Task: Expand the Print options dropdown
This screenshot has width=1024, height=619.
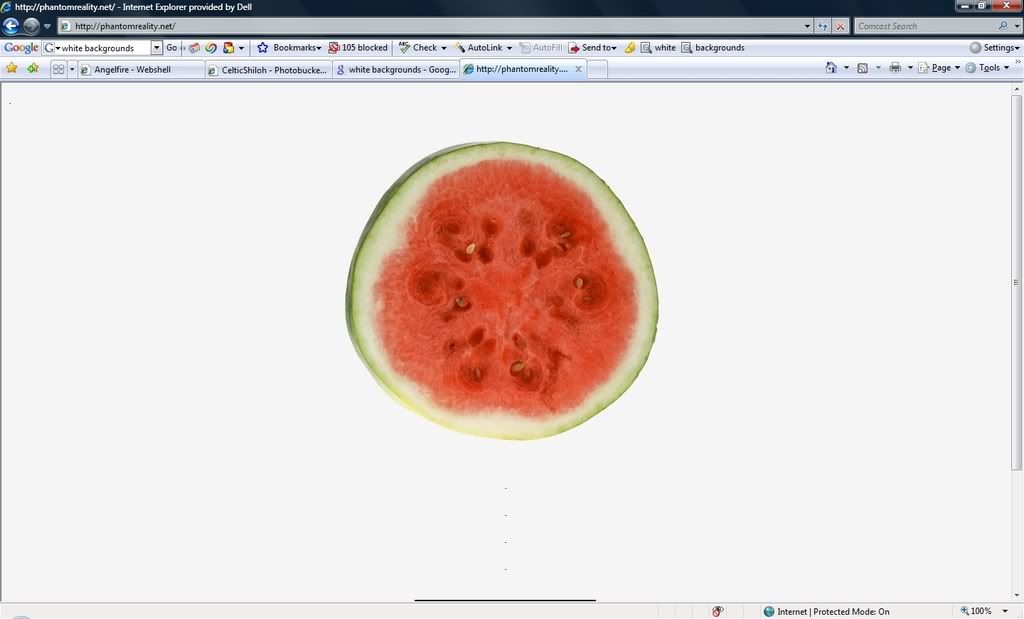Action: coord(910,68)
